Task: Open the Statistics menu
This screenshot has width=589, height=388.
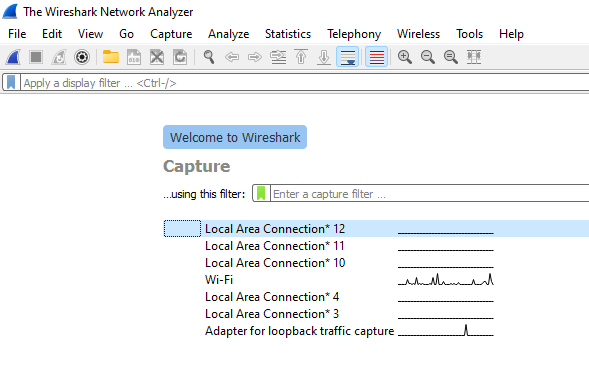Action: (288, 34)
